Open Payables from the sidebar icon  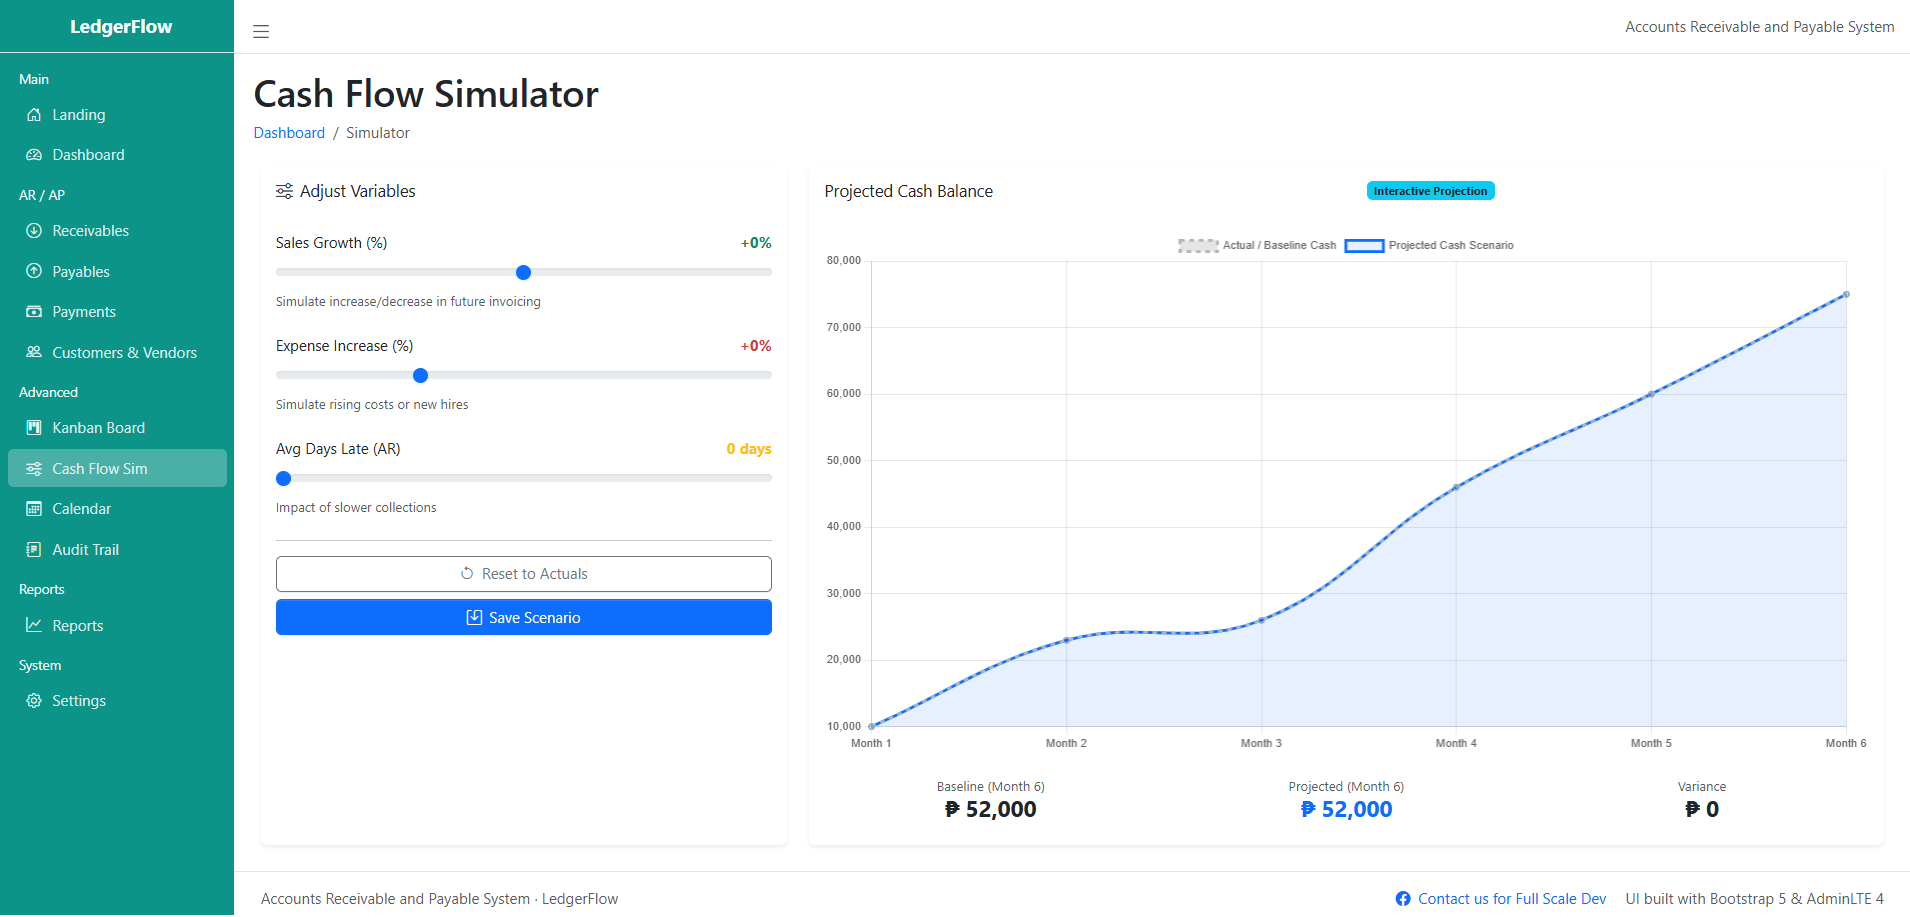point(33,271)
